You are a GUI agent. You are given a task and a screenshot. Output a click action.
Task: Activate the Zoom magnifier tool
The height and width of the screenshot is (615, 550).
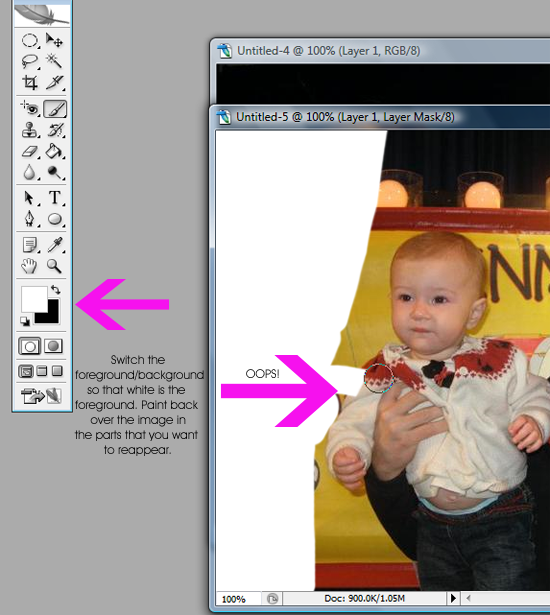click(55, 266)
